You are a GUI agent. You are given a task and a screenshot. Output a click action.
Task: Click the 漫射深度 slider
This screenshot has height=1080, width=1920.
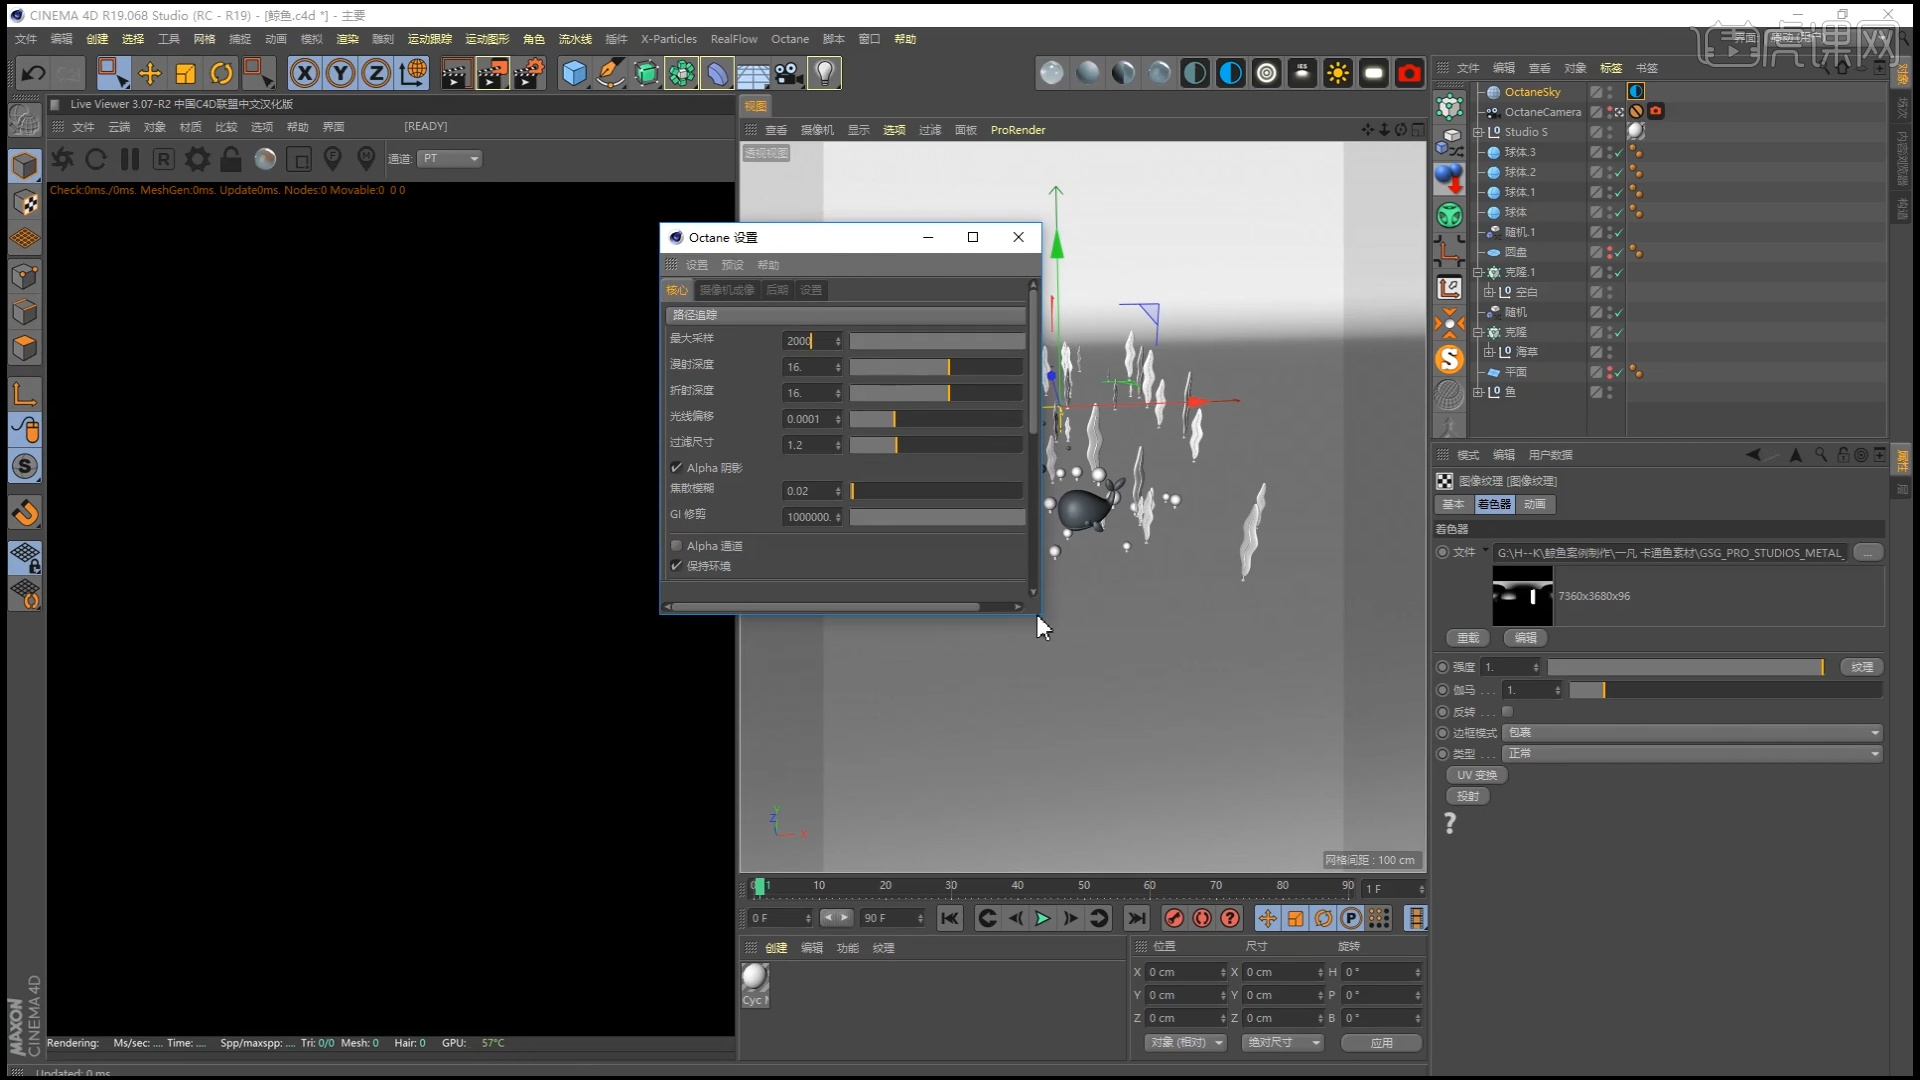point(937,367)
